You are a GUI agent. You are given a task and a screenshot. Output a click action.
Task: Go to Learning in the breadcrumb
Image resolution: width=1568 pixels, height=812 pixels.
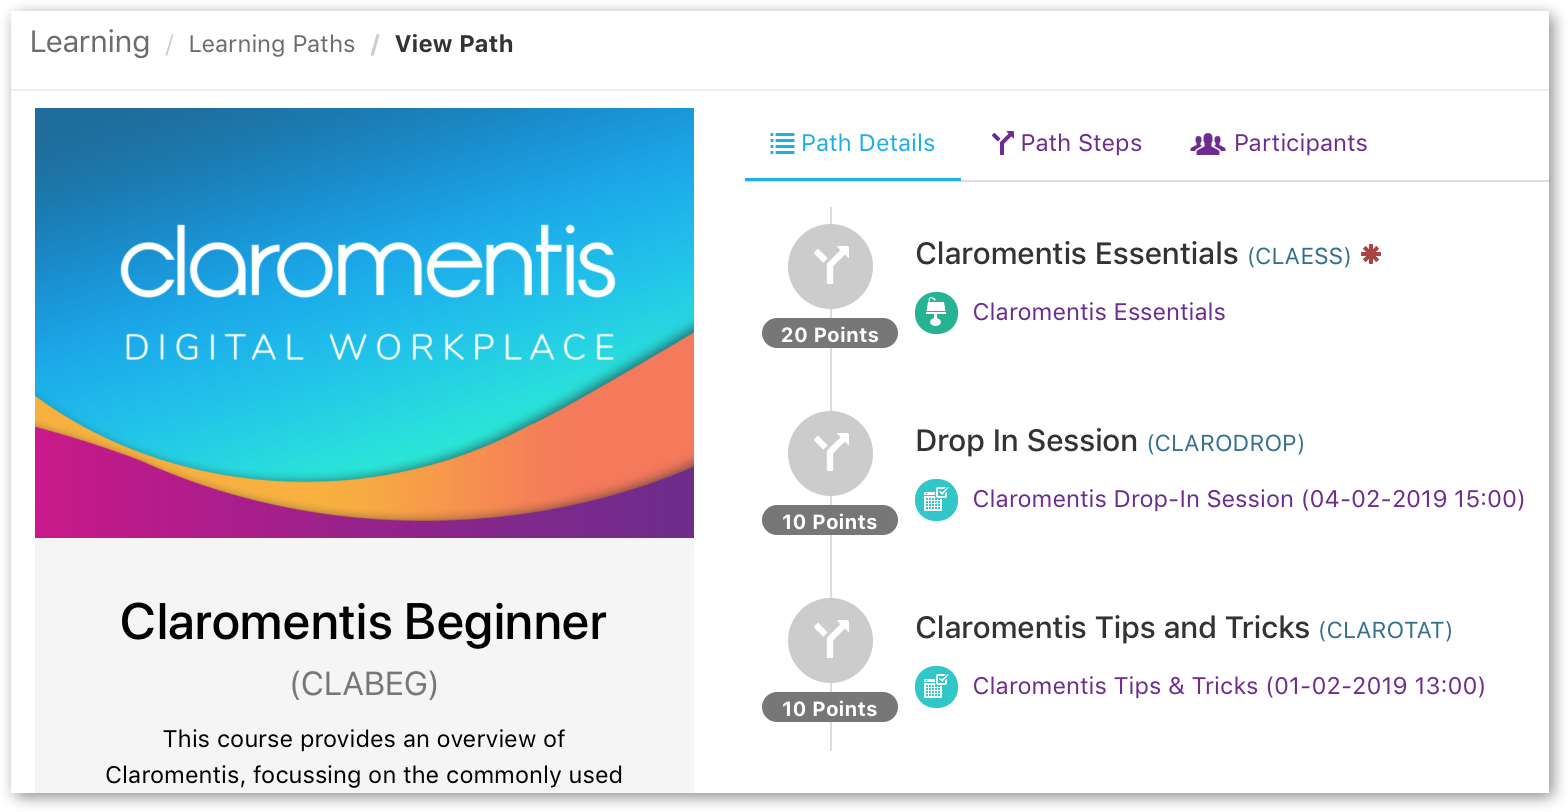pos(90,42)
